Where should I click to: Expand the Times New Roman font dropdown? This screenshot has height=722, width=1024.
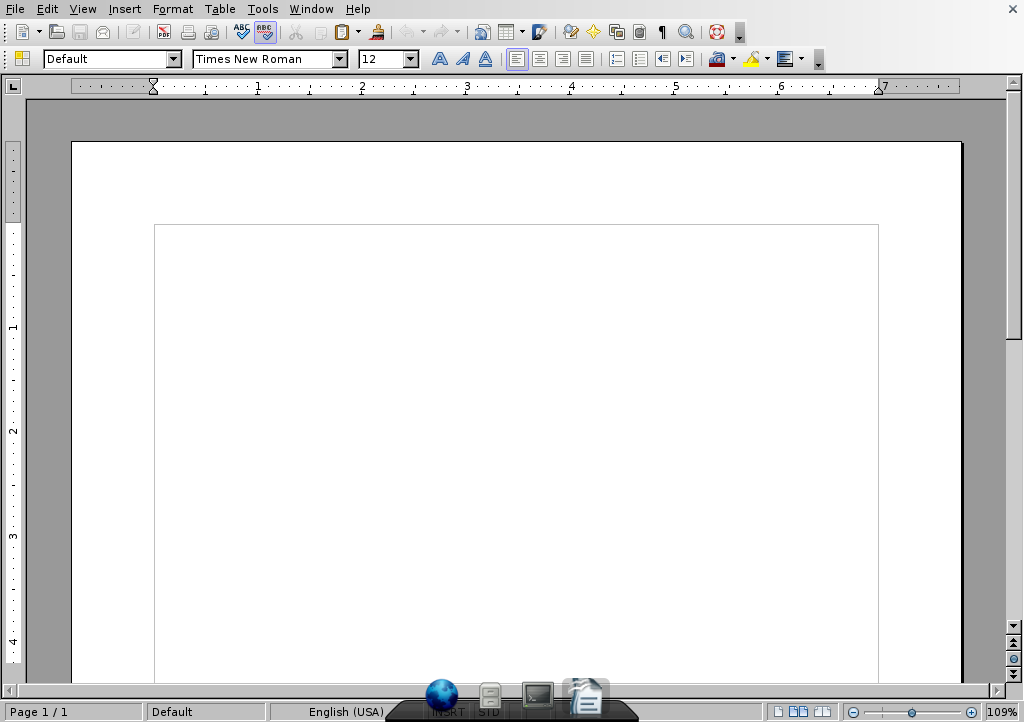340,59
